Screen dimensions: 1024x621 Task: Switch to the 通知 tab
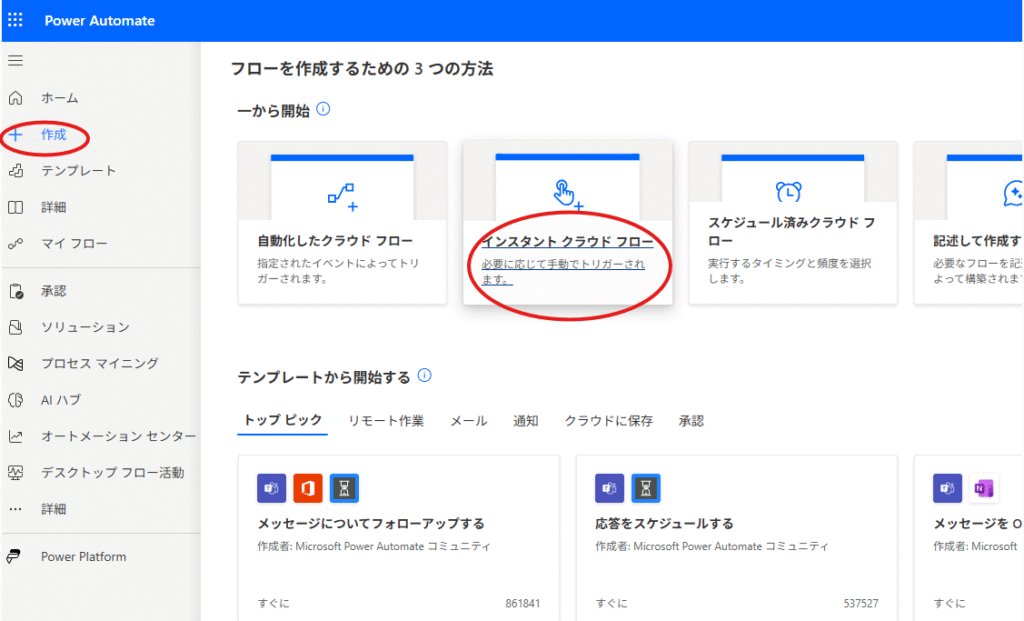pos(526,421)
